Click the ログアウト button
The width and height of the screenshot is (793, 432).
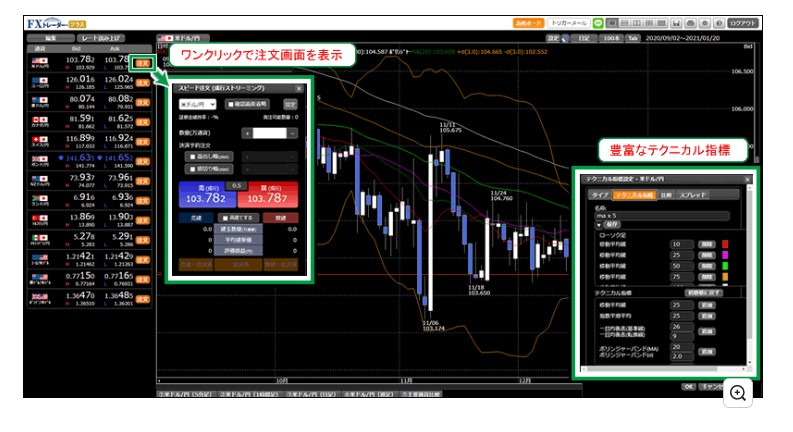coord(744,22)
